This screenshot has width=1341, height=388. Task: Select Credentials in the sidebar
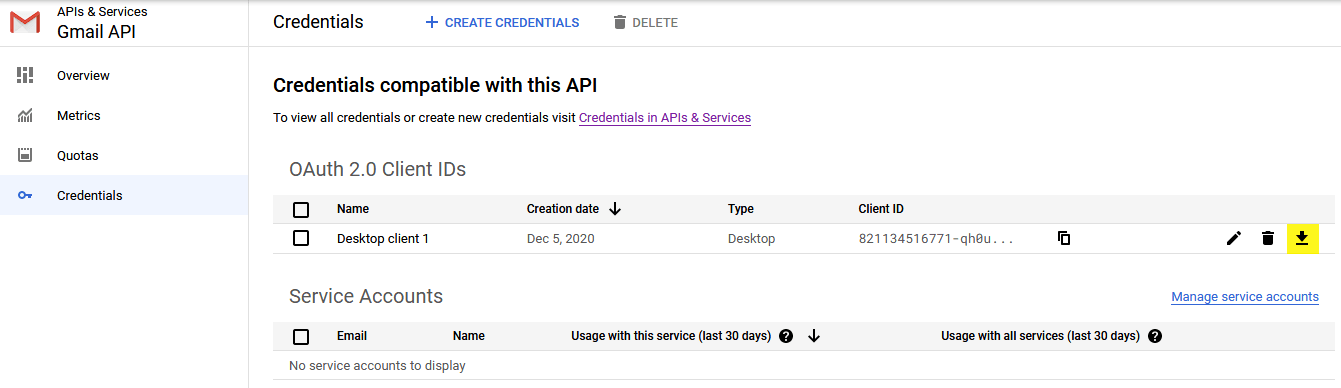(x=124, y=196)
